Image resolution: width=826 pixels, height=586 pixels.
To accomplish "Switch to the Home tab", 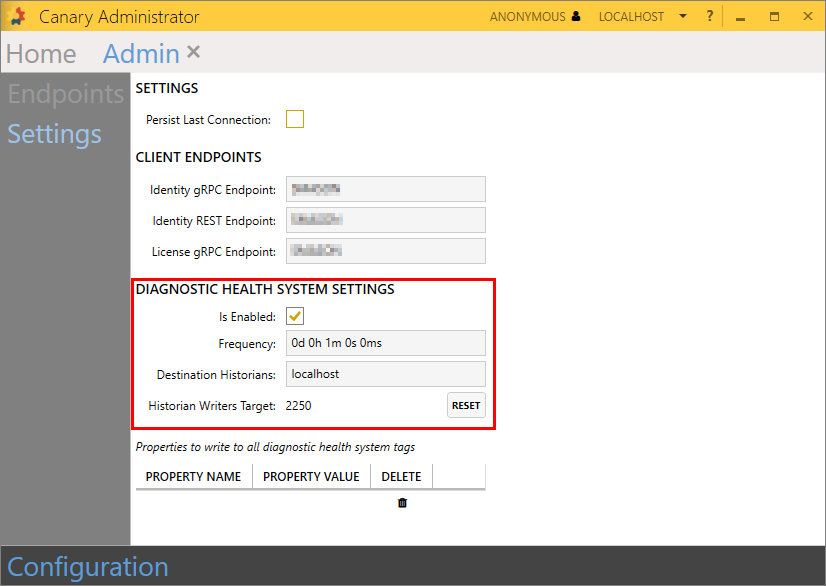I will 41,54.
